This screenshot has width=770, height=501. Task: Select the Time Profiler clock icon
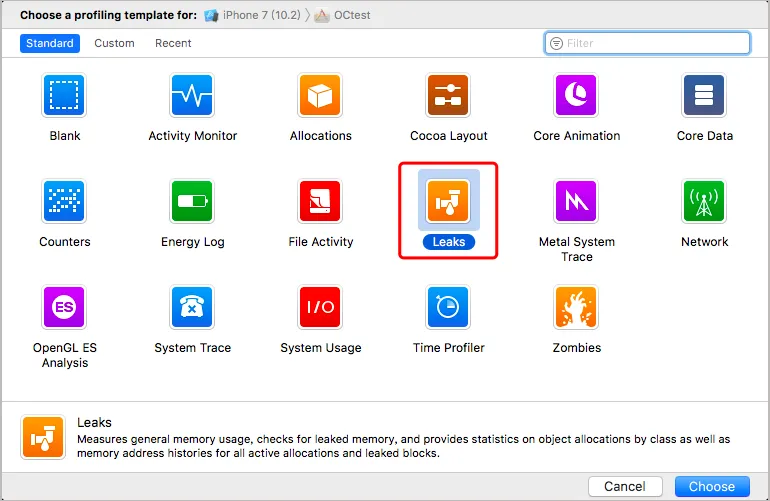pos(448,307)
